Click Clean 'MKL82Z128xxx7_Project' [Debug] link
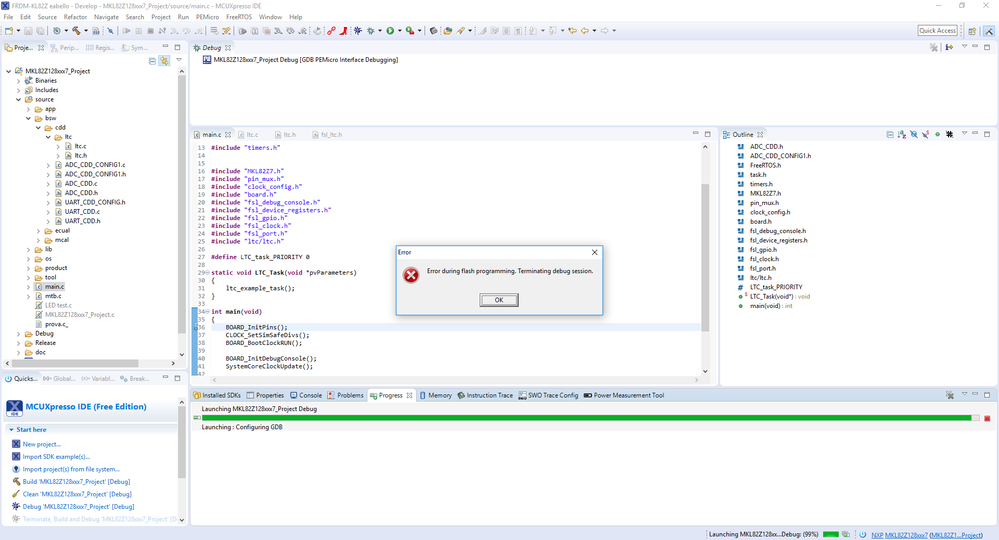The width and height of the screenshot is (999, 540). pos(77,494)
